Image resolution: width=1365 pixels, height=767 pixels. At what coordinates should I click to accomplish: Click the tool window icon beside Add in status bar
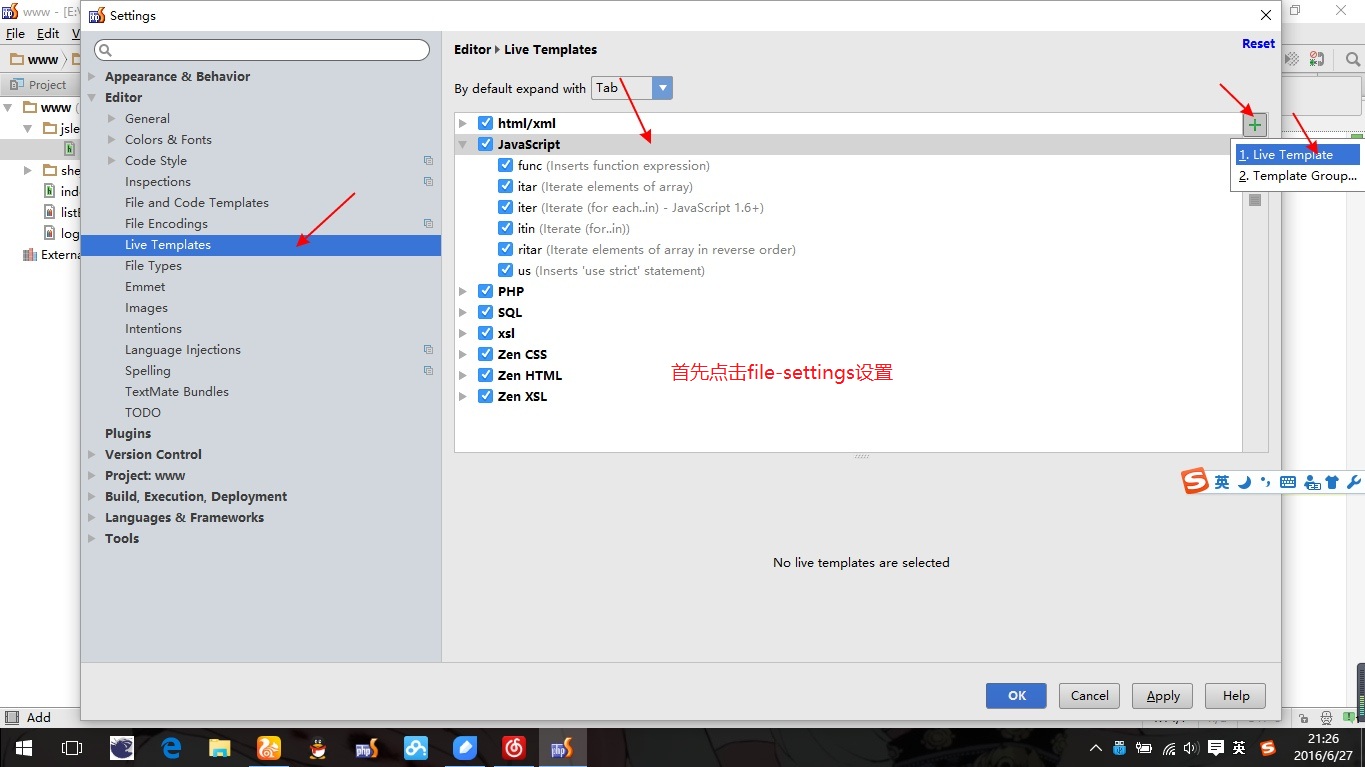coord(11,717)
